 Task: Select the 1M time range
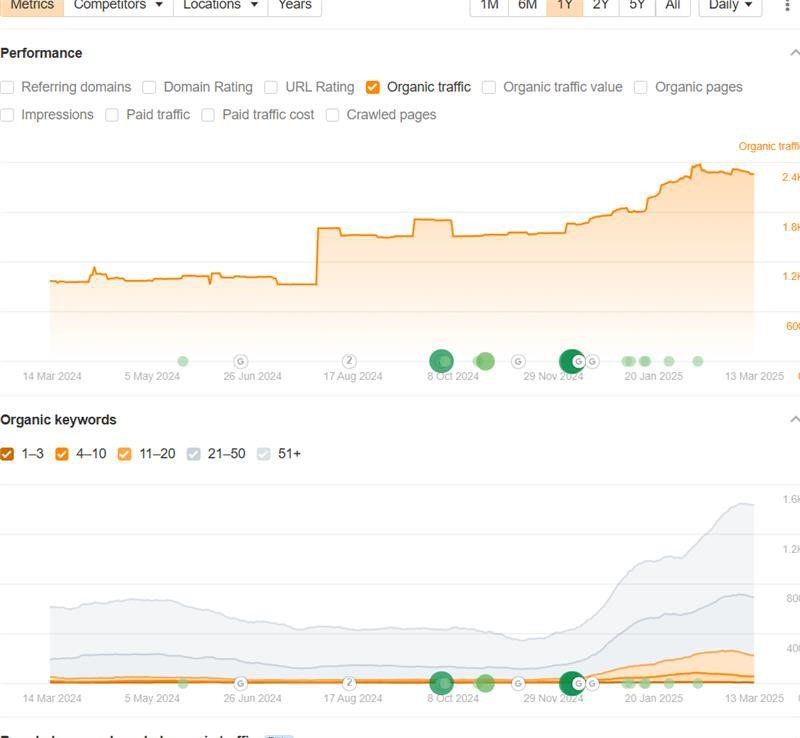489,5
